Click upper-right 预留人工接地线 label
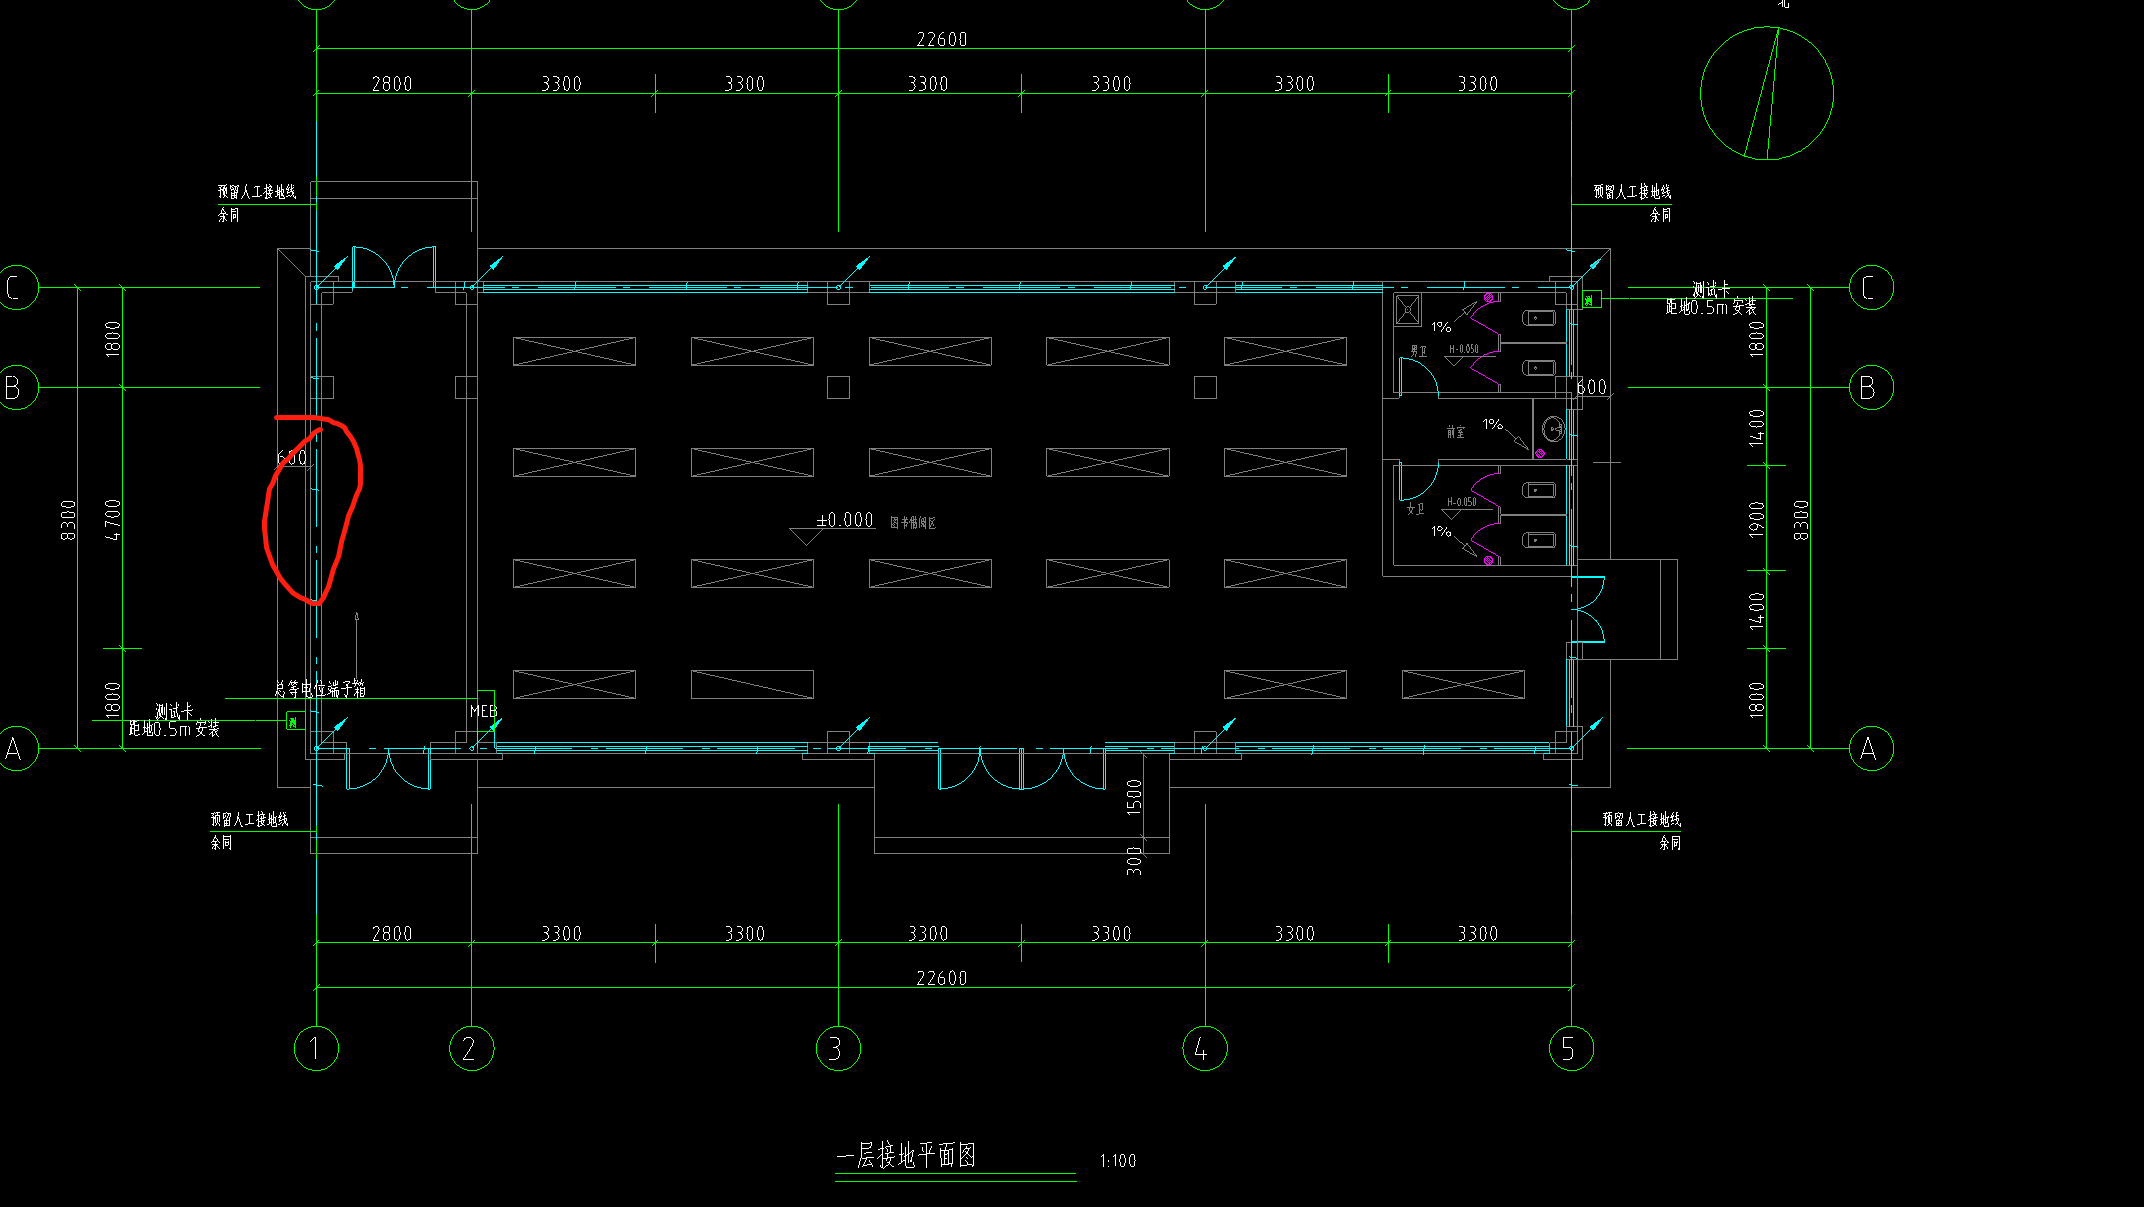Screen dimensions: 2144x1207 pos(1632,191)
